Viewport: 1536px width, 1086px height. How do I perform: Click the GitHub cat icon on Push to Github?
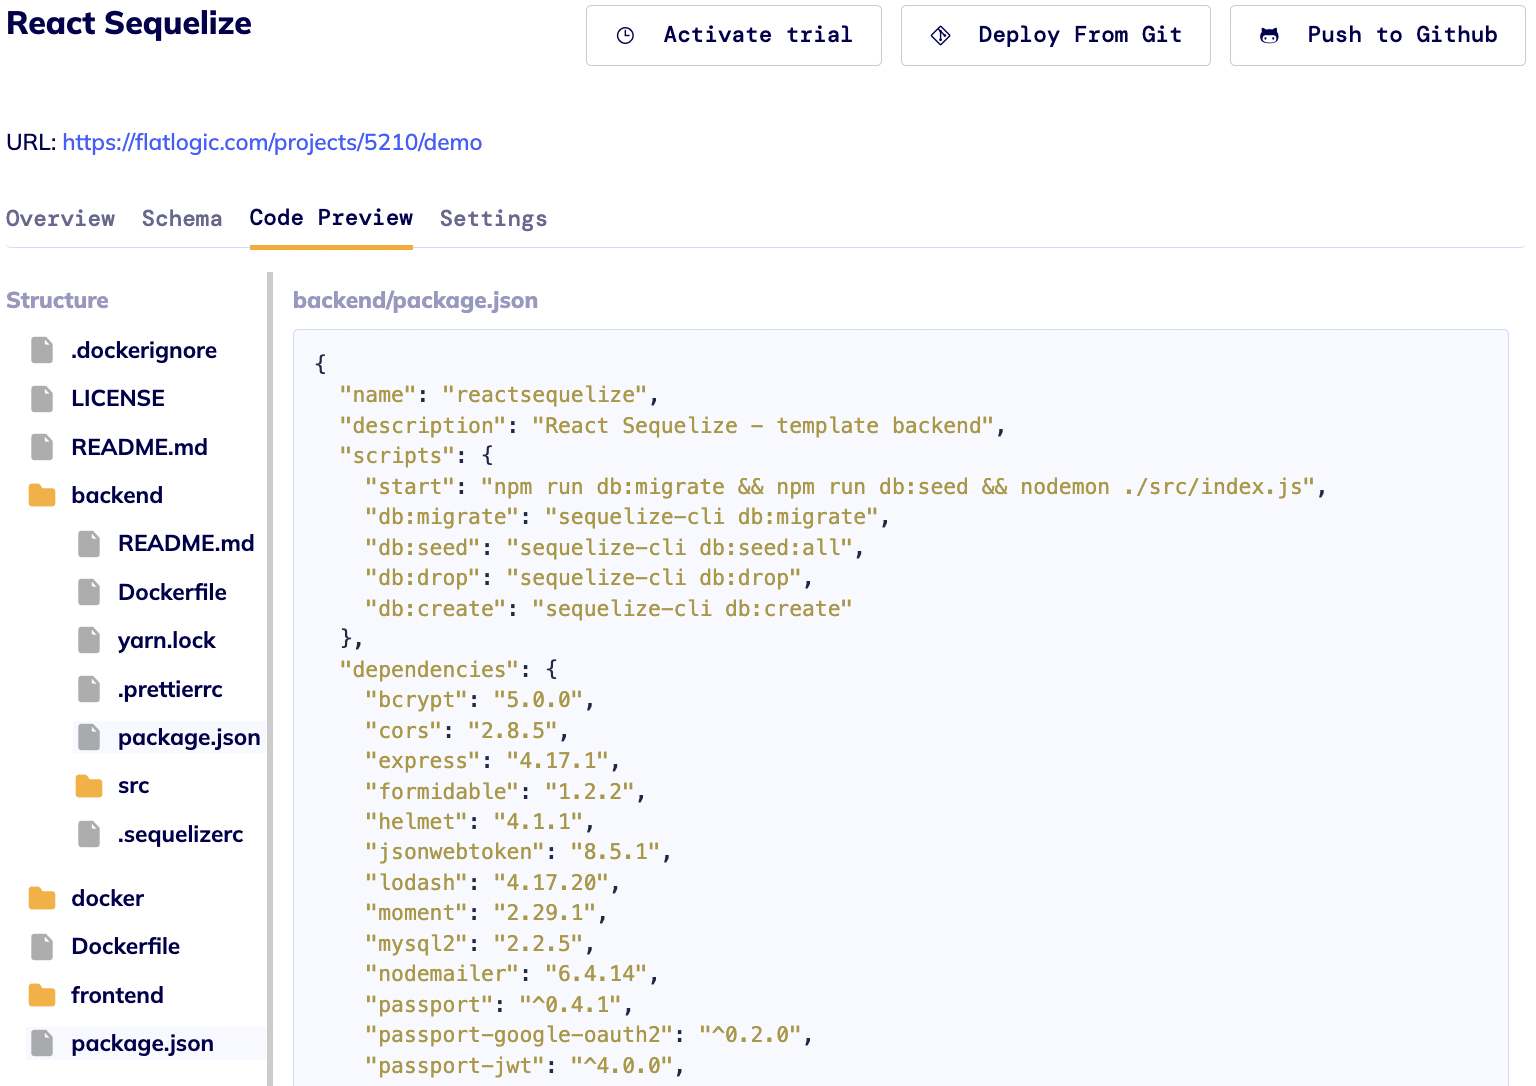[x=1269, y=36]
